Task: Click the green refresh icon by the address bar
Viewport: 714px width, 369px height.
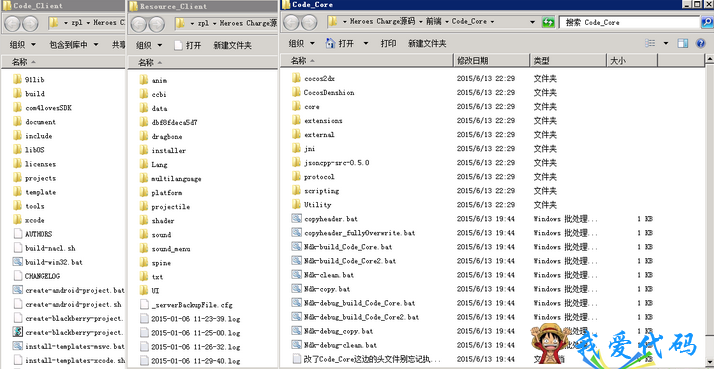Action: pyautogui.click(x=548, y=22)
